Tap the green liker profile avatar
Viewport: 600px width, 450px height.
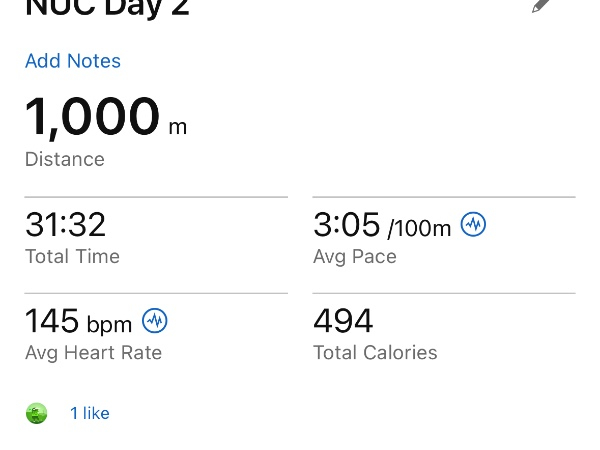36,413
